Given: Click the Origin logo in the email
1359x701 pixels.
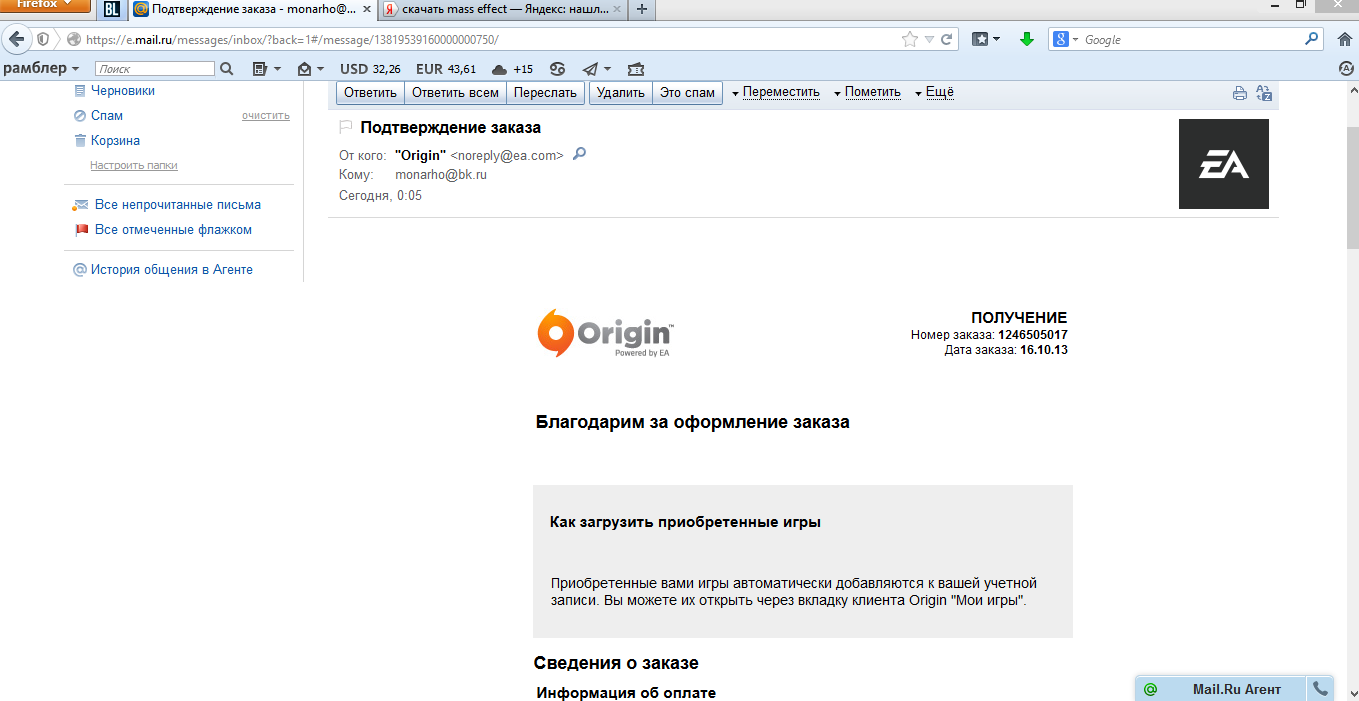Looking at the screenshot, I should click(x=606, y=333).
